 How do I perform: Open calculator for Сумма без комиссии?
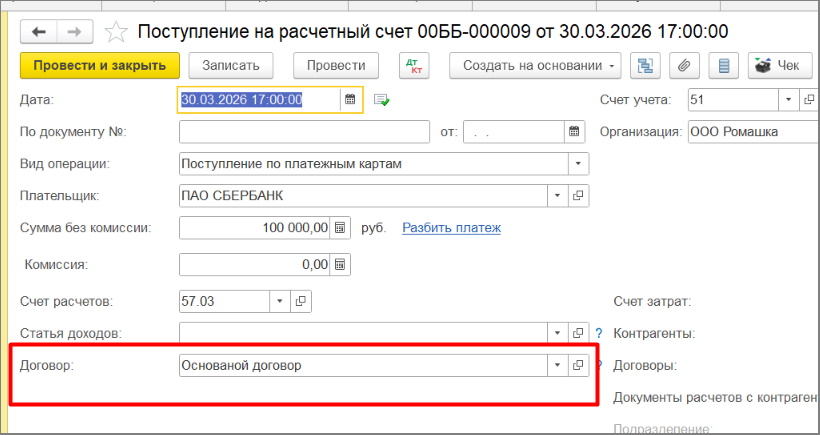coord(340,228)
